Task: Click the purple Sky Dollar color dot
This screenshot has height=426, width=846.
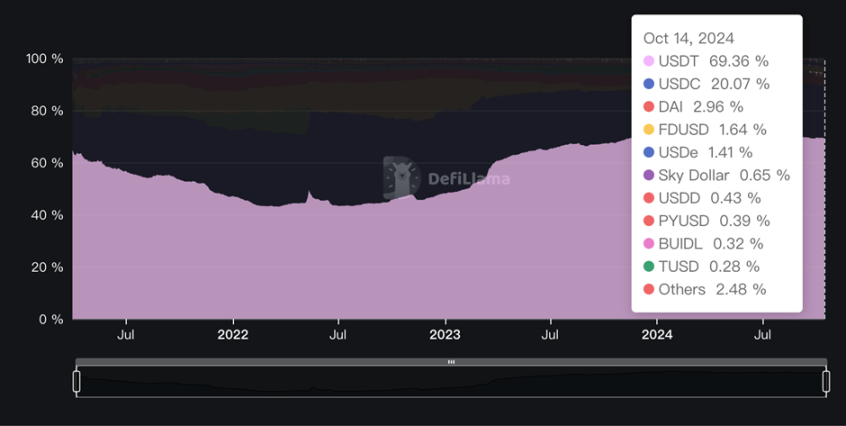Action: [x=649, y=175]
